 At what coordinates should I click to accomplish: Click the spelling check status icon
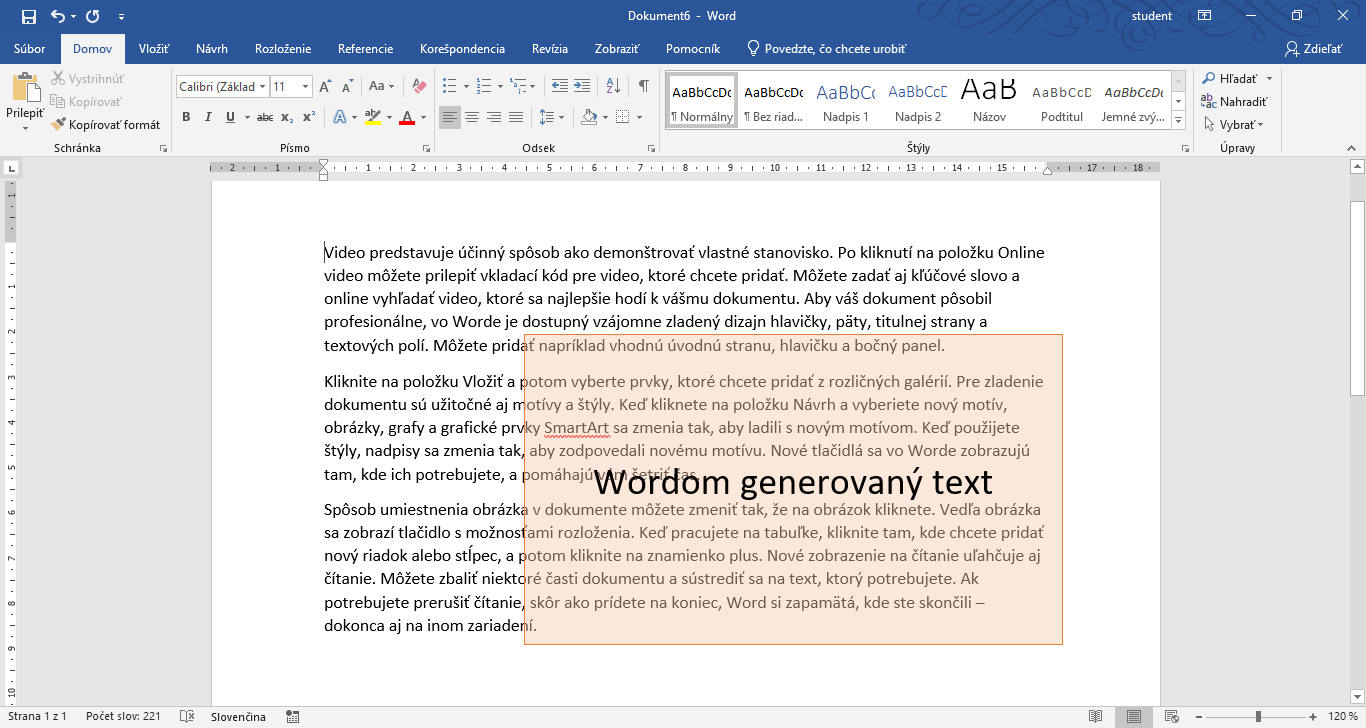(x=186, y=717)
